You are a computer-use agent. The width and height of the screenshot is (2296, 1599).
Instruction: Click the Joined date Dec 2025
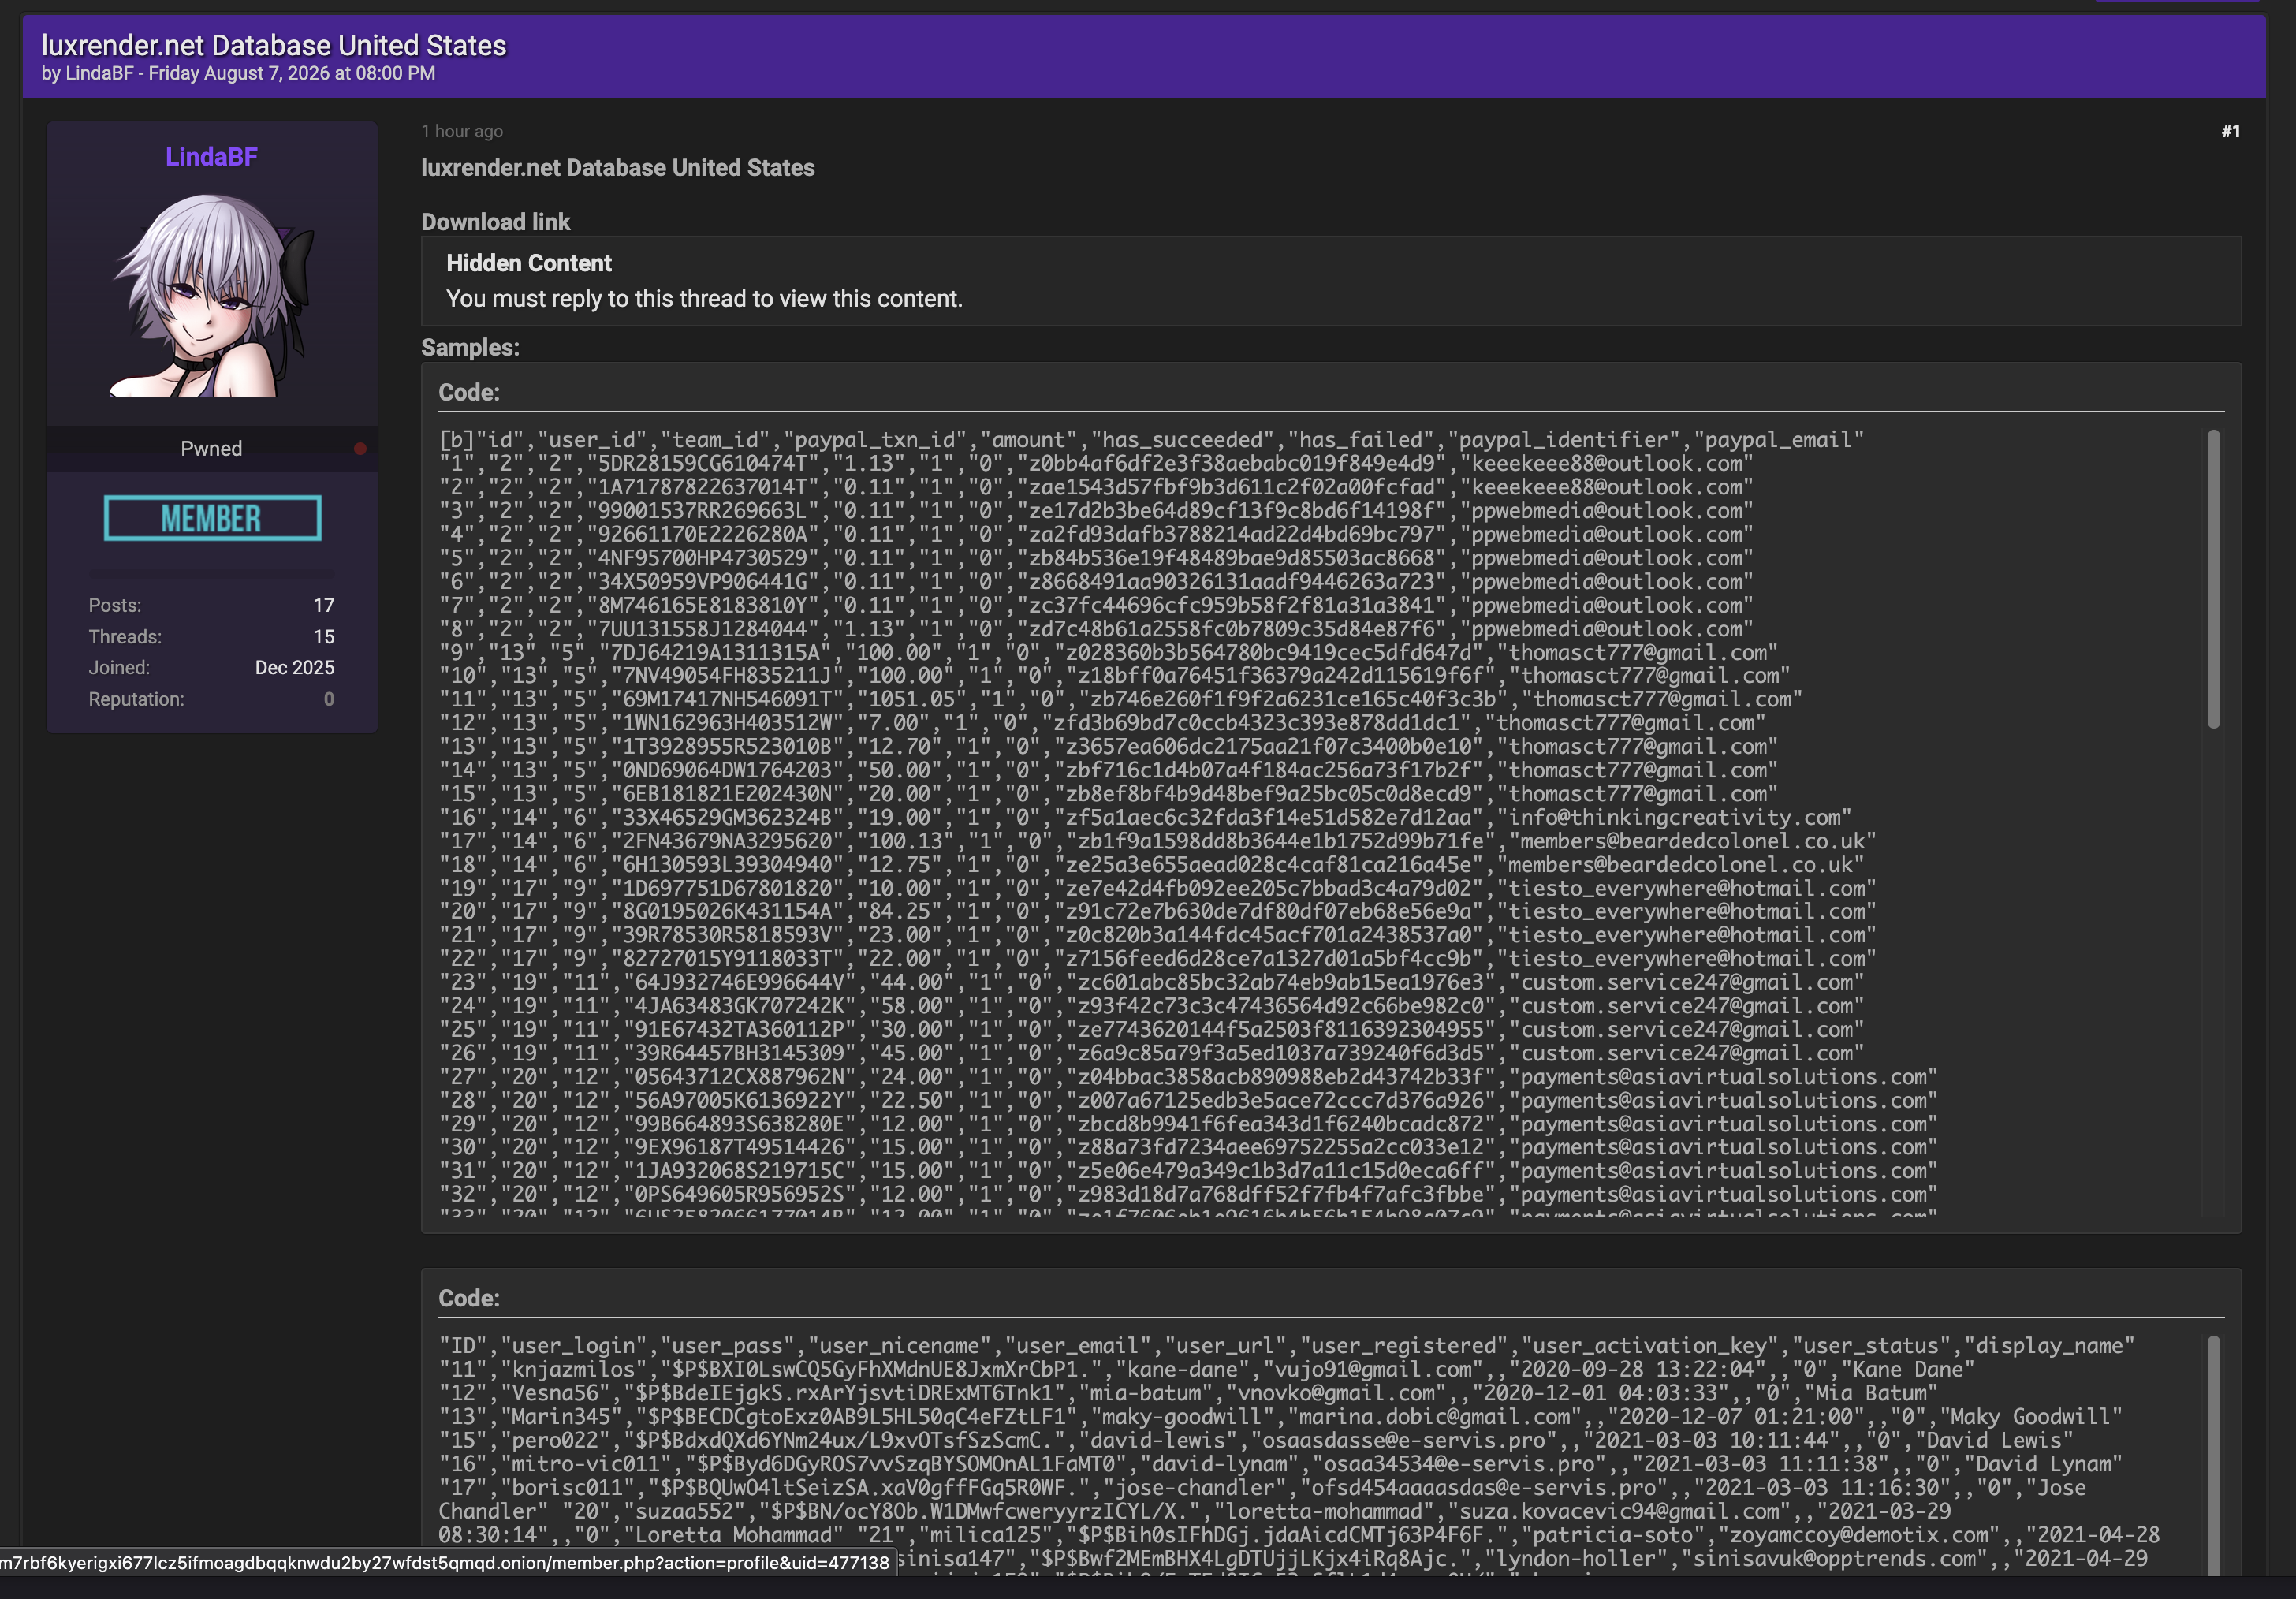pos(295,668)
